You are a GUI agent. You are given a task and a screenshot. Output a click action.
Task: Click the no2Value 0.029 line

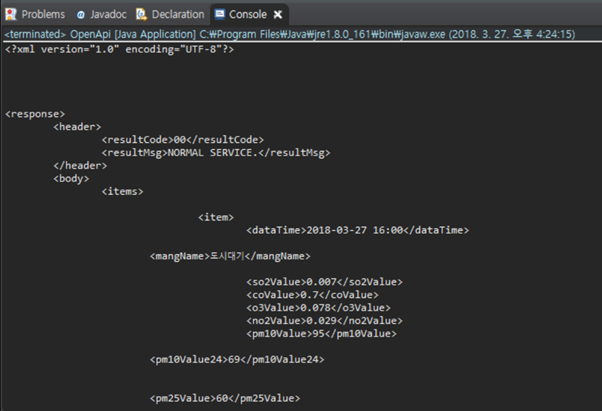click(x=324, y=321)
